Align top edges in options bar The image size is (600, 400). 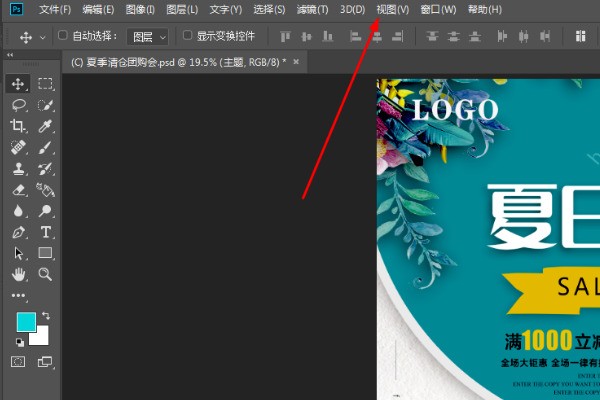(x=285, y=37)
